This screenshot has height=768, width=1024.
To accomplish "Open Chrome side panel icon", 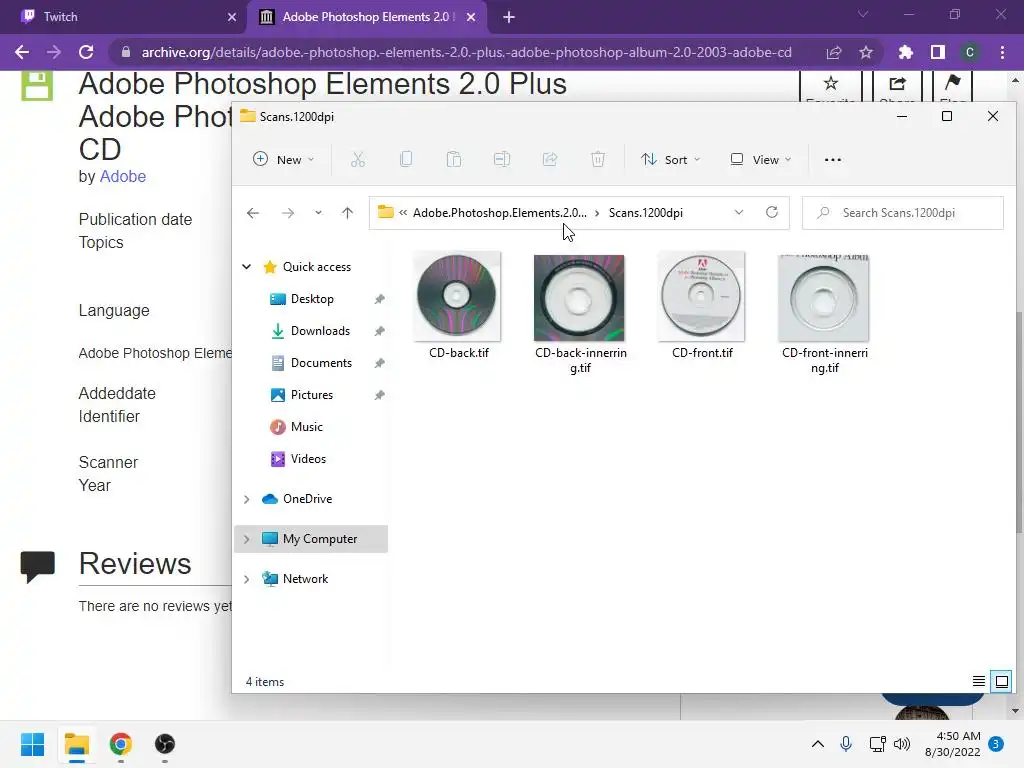I will tap(938, 52).
